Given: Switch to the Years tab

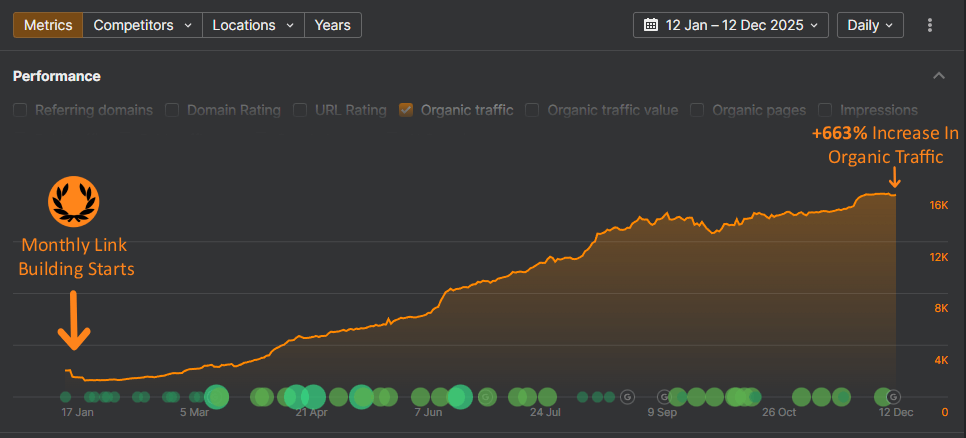Looking at the screenshot, I should coord(332,24).
